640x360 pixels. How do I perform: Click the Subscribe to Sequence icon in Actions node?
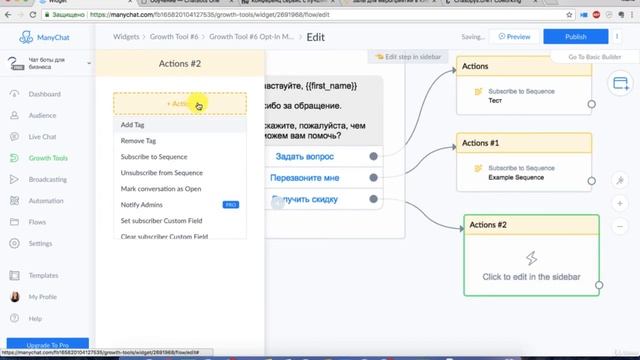tap(478, 91)
